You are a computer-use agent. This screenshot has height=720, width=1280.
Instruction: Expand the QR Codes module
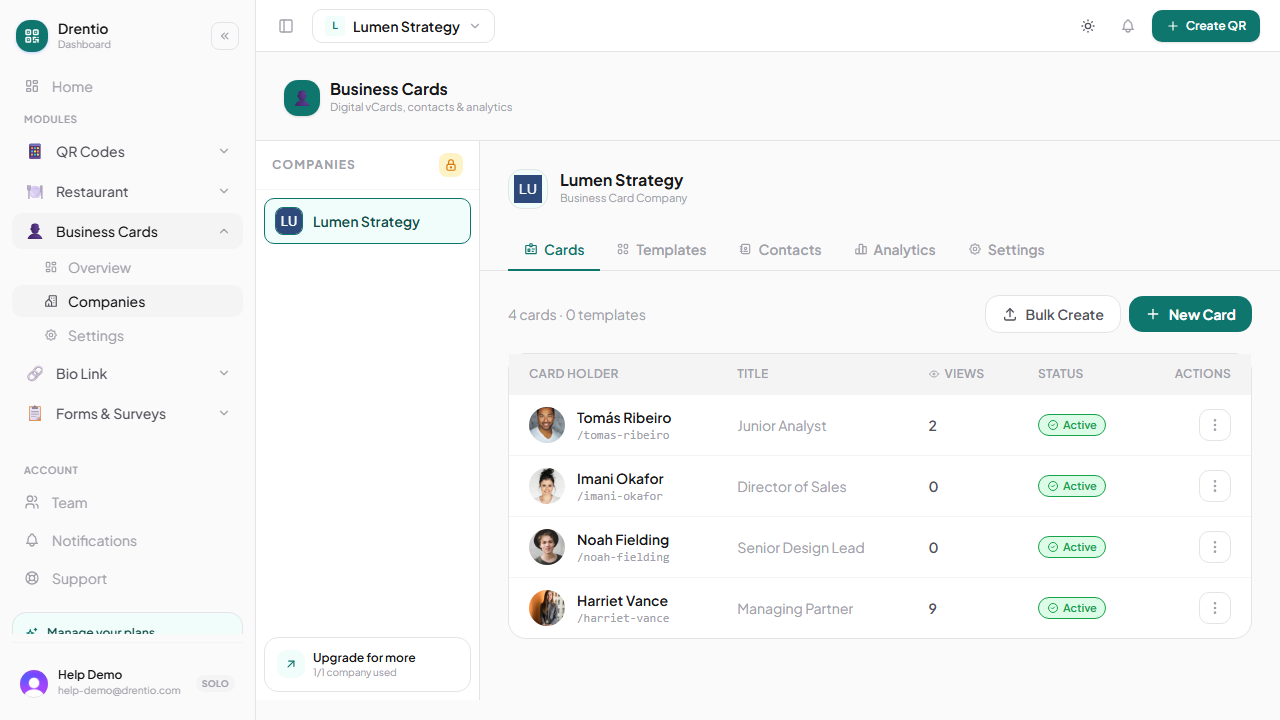[127, 152]
